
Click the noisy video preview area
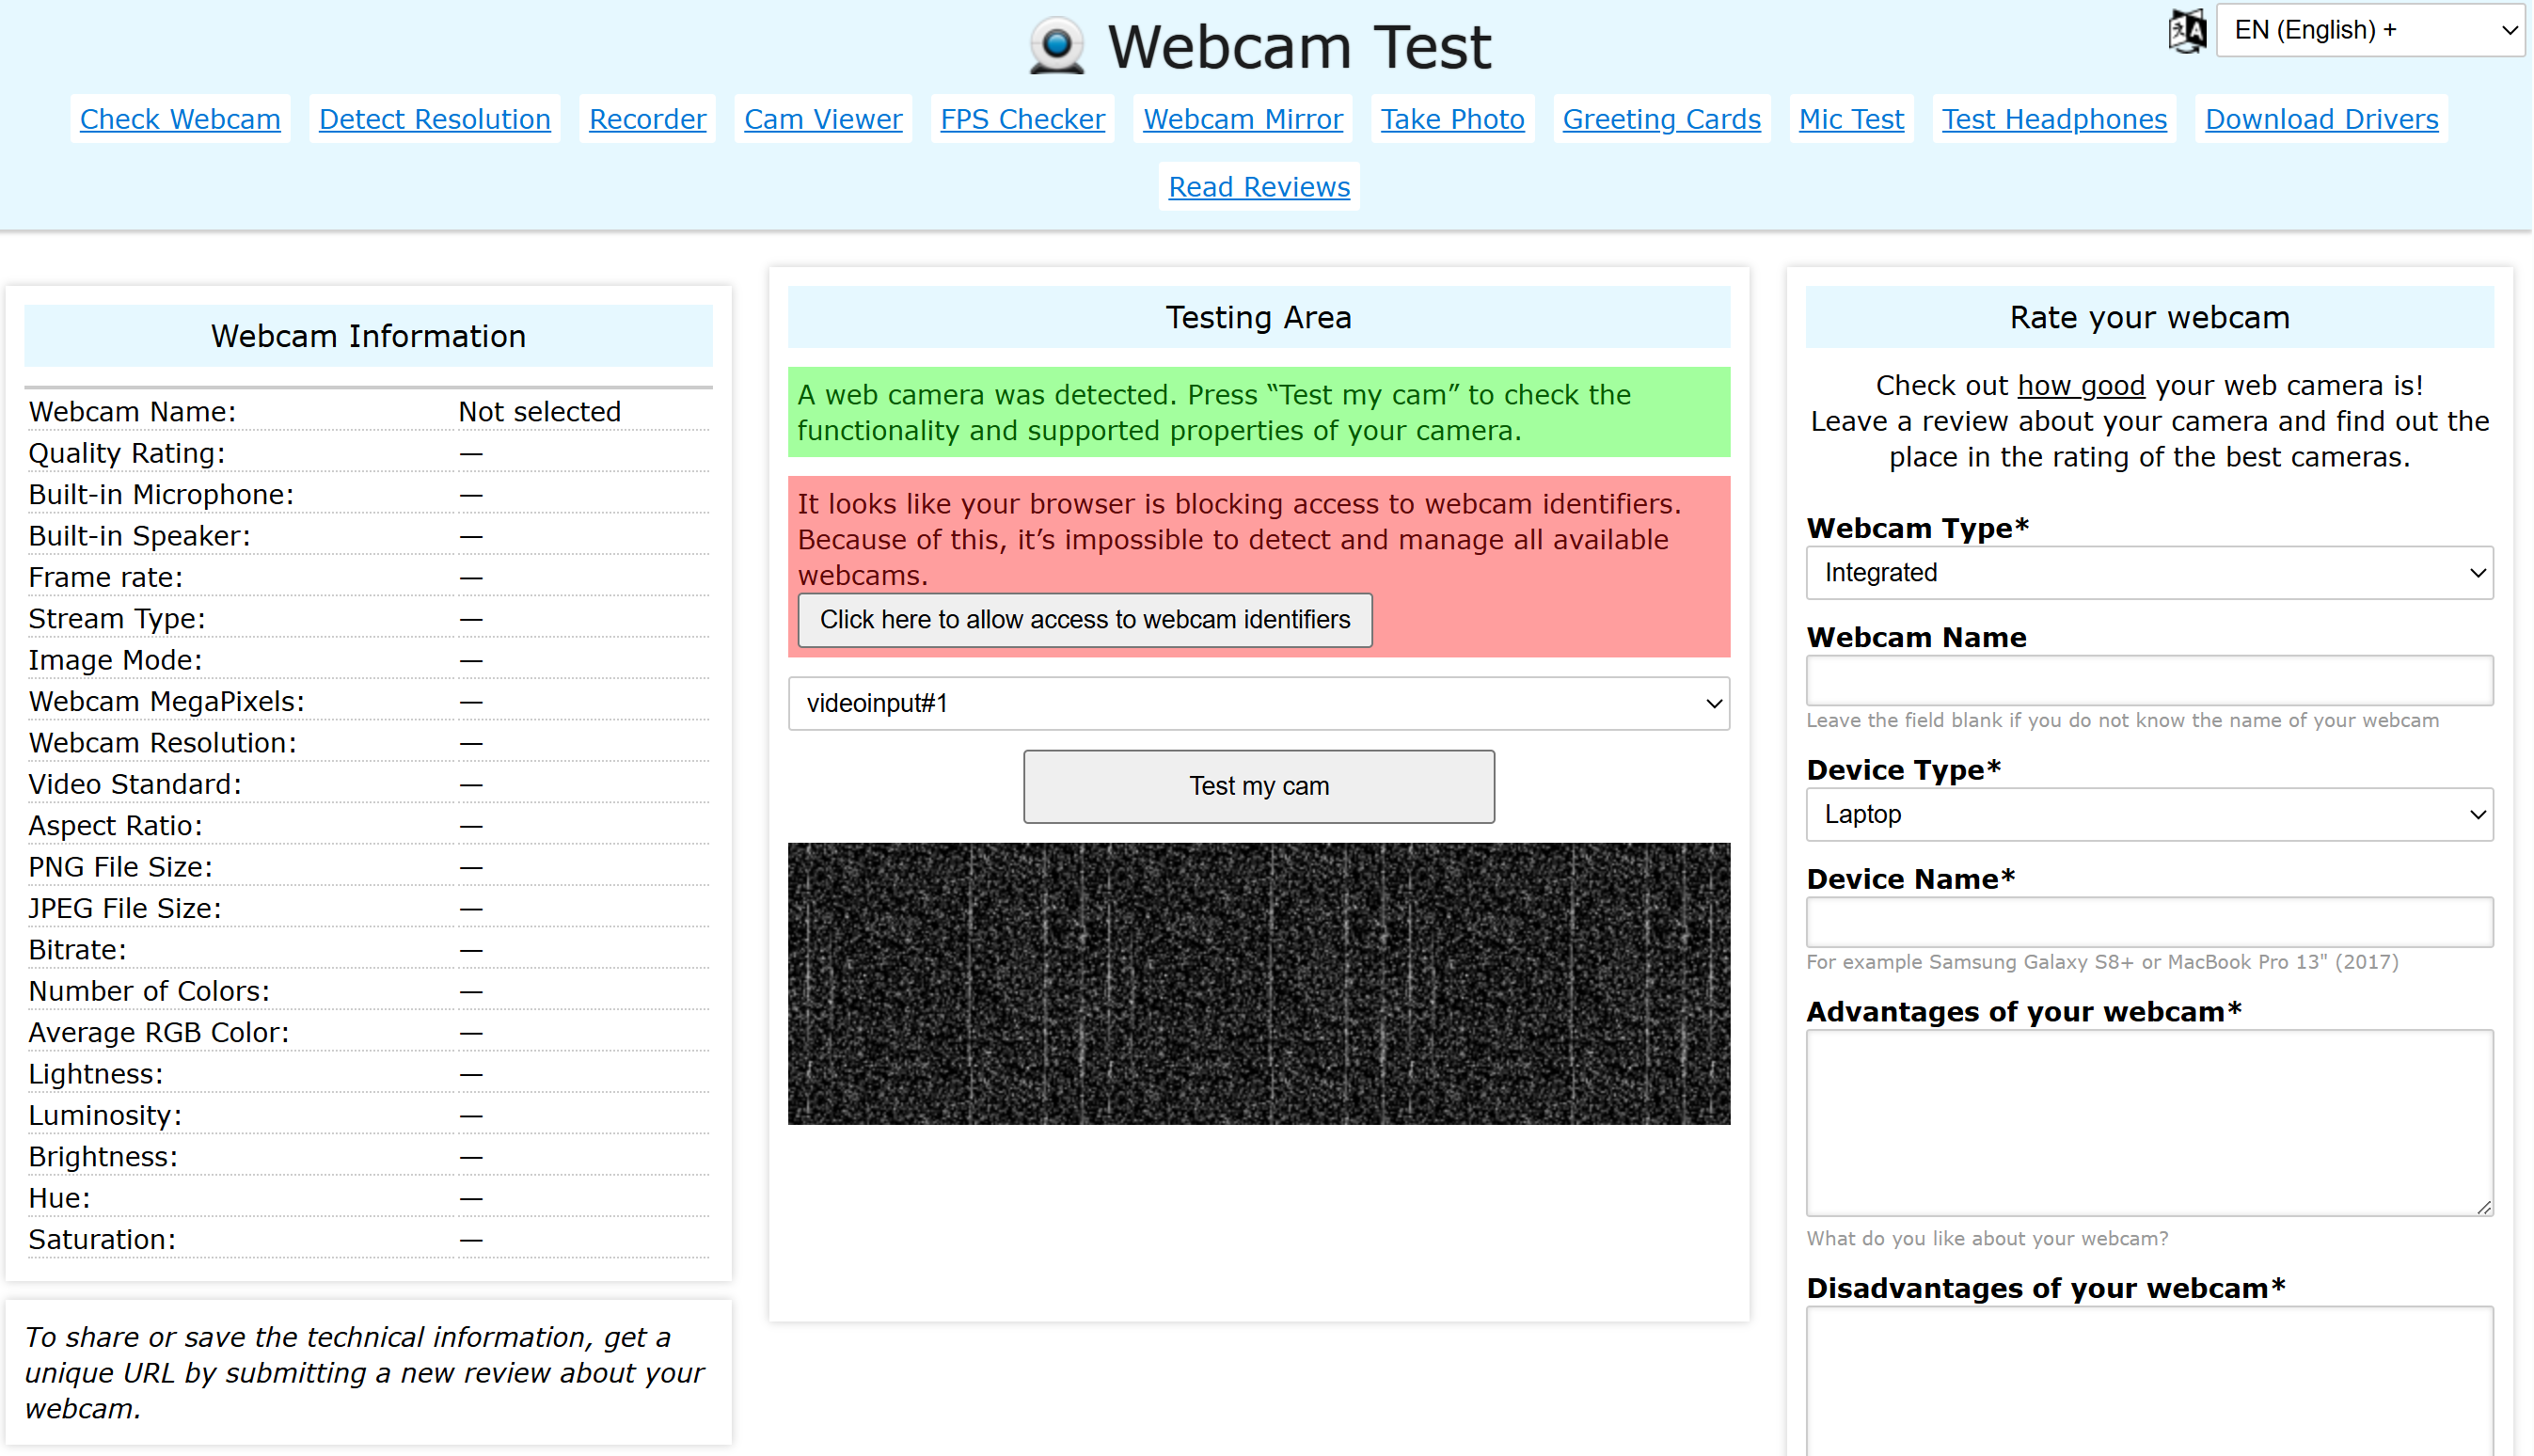tap(1258, 983)
